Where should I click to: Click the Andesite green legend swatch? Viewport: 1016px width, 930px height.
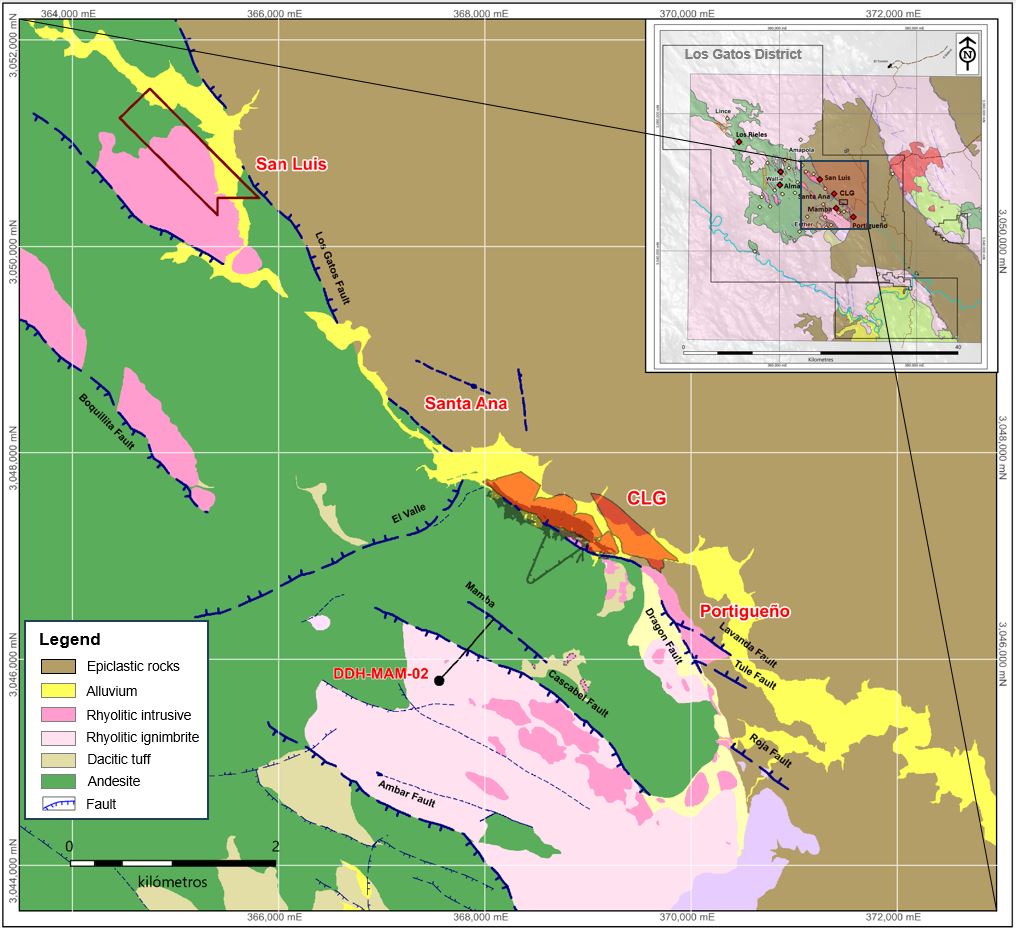click(x=58, y=782)
